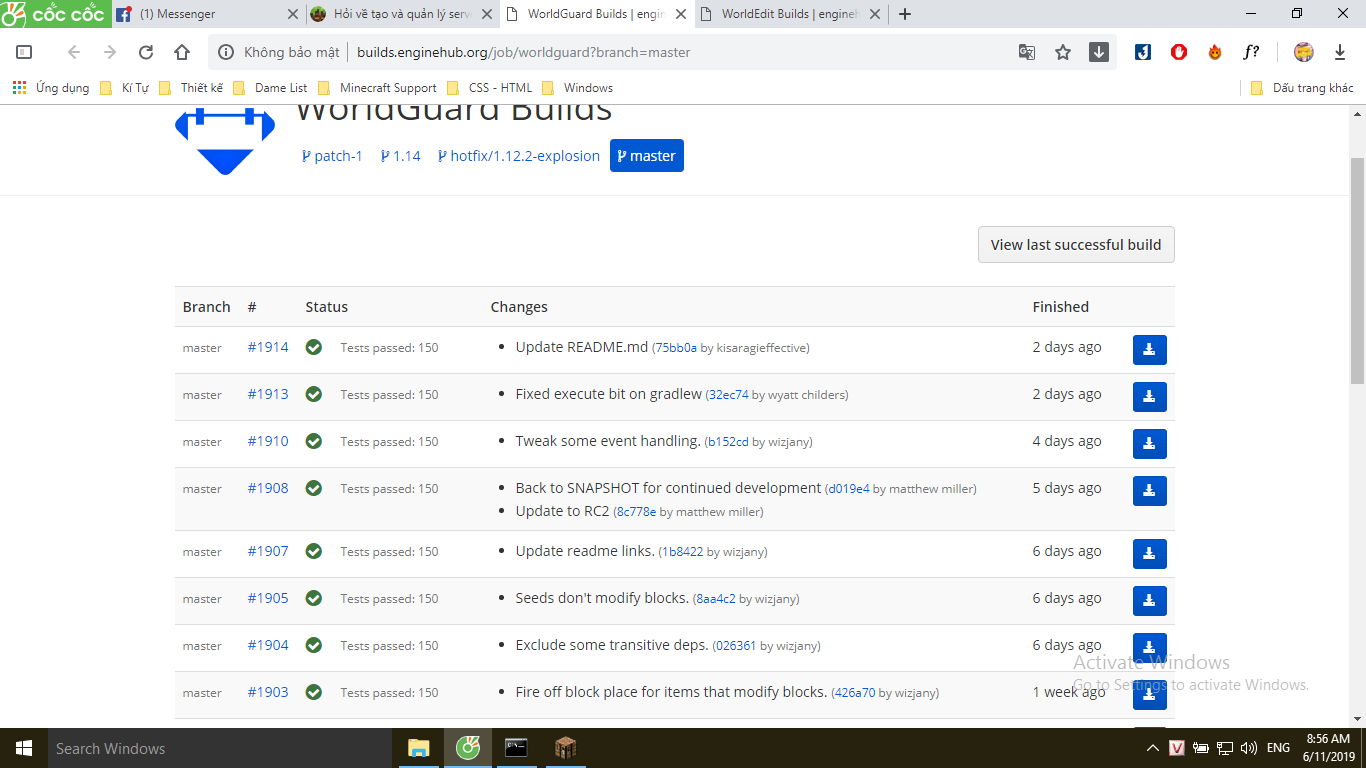Open commit 32ec74 link
1366x768 pixels.
coord(729,395)
